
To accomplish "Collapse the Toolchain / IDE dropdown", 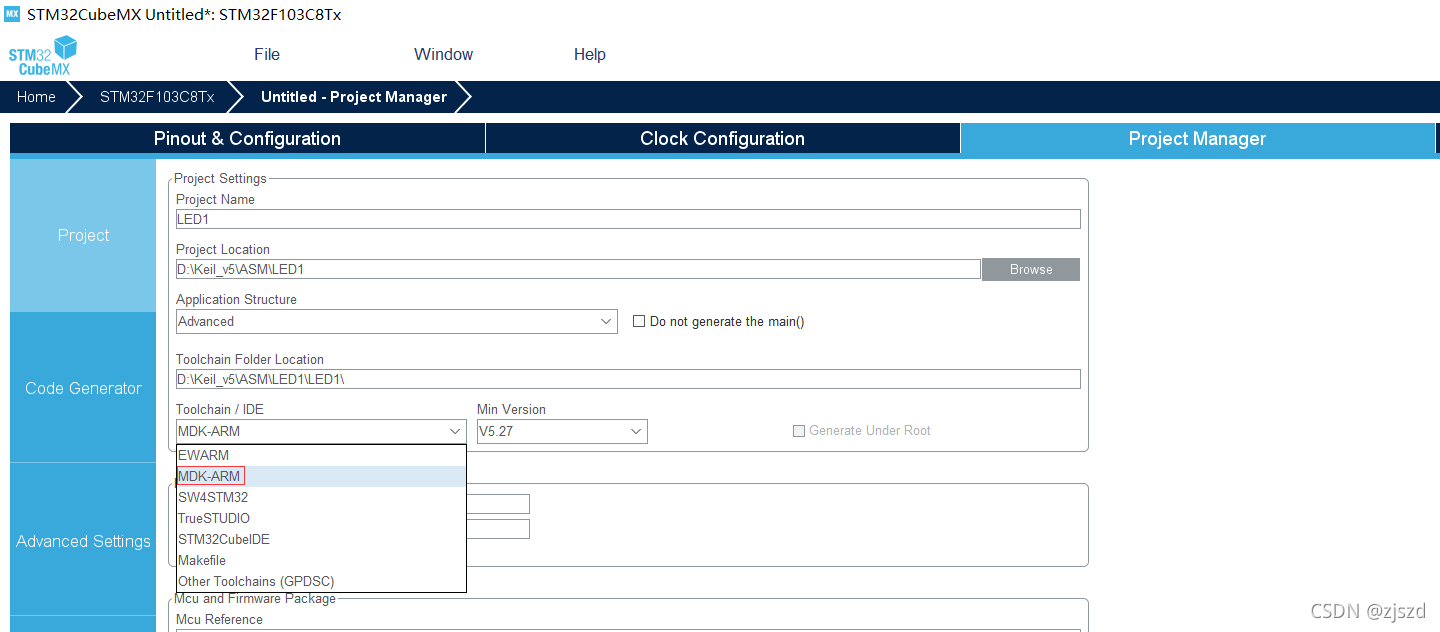I will pyautogui.click(x=321, y=431).
